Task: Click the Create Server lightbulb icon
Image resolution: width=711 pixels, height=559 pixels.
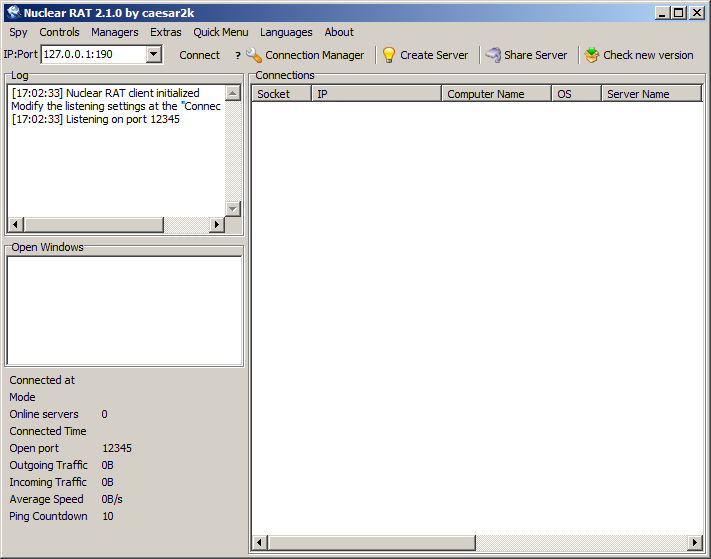Action: coord(389,55)
